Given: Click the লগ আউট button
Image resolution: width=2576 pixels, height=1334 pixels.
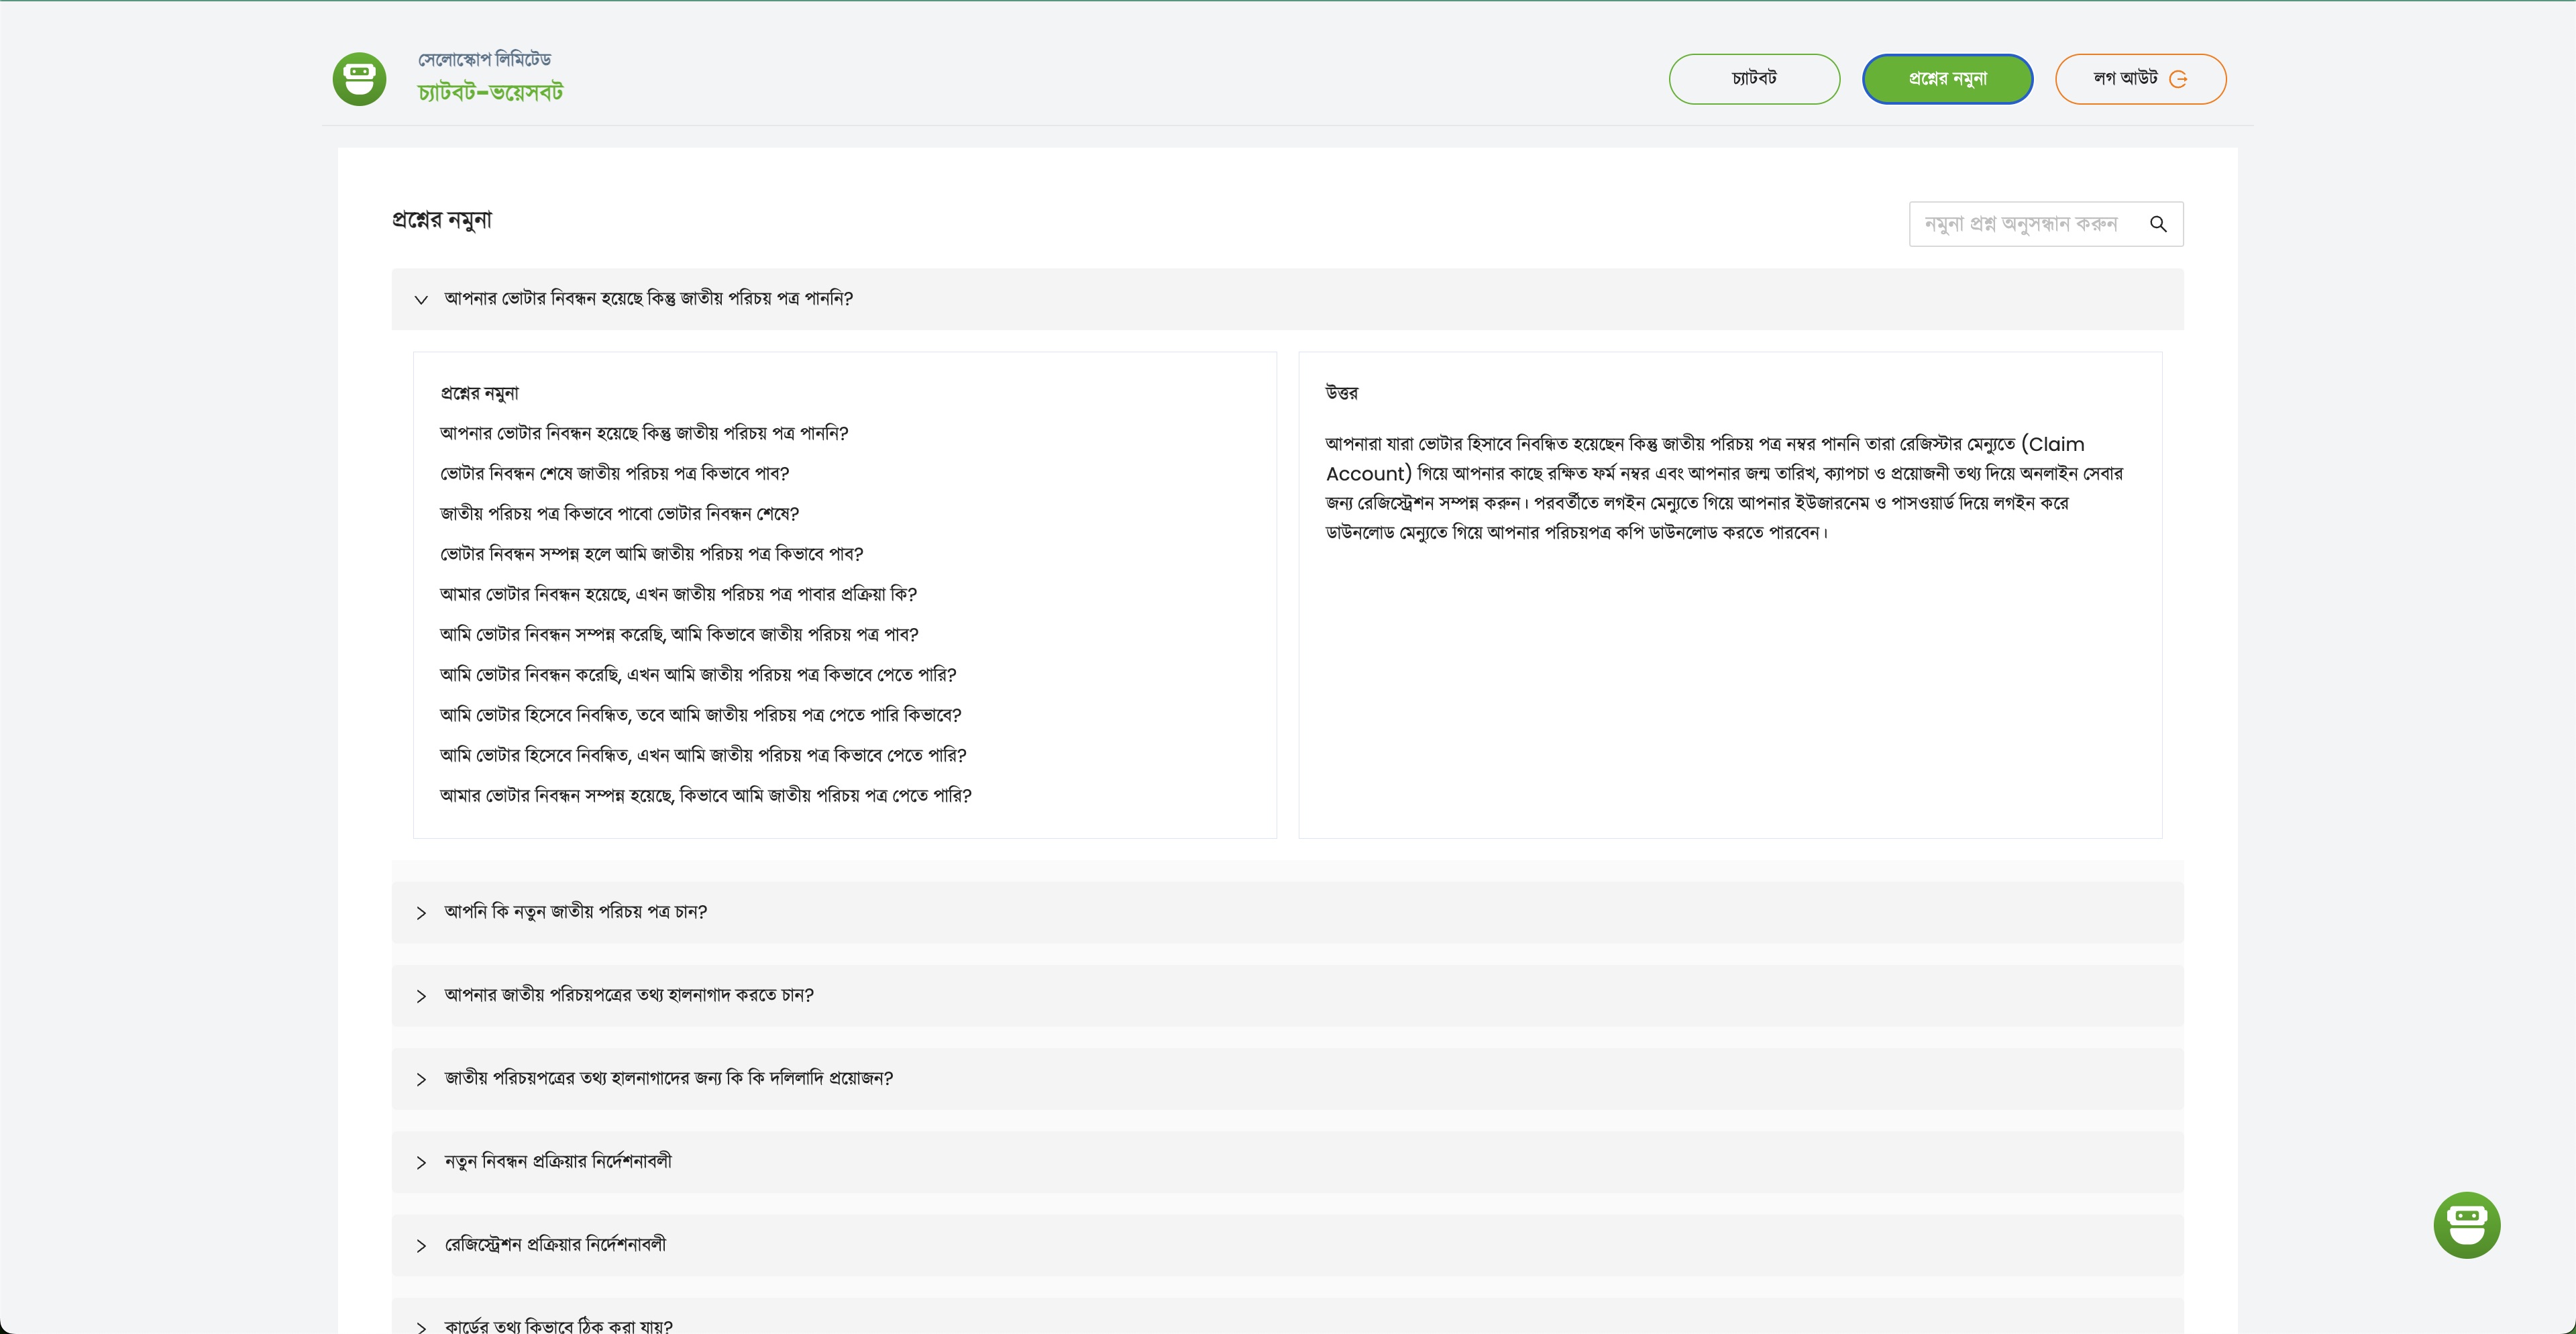Looking at the screenshot, I should tap(2140, 79).
